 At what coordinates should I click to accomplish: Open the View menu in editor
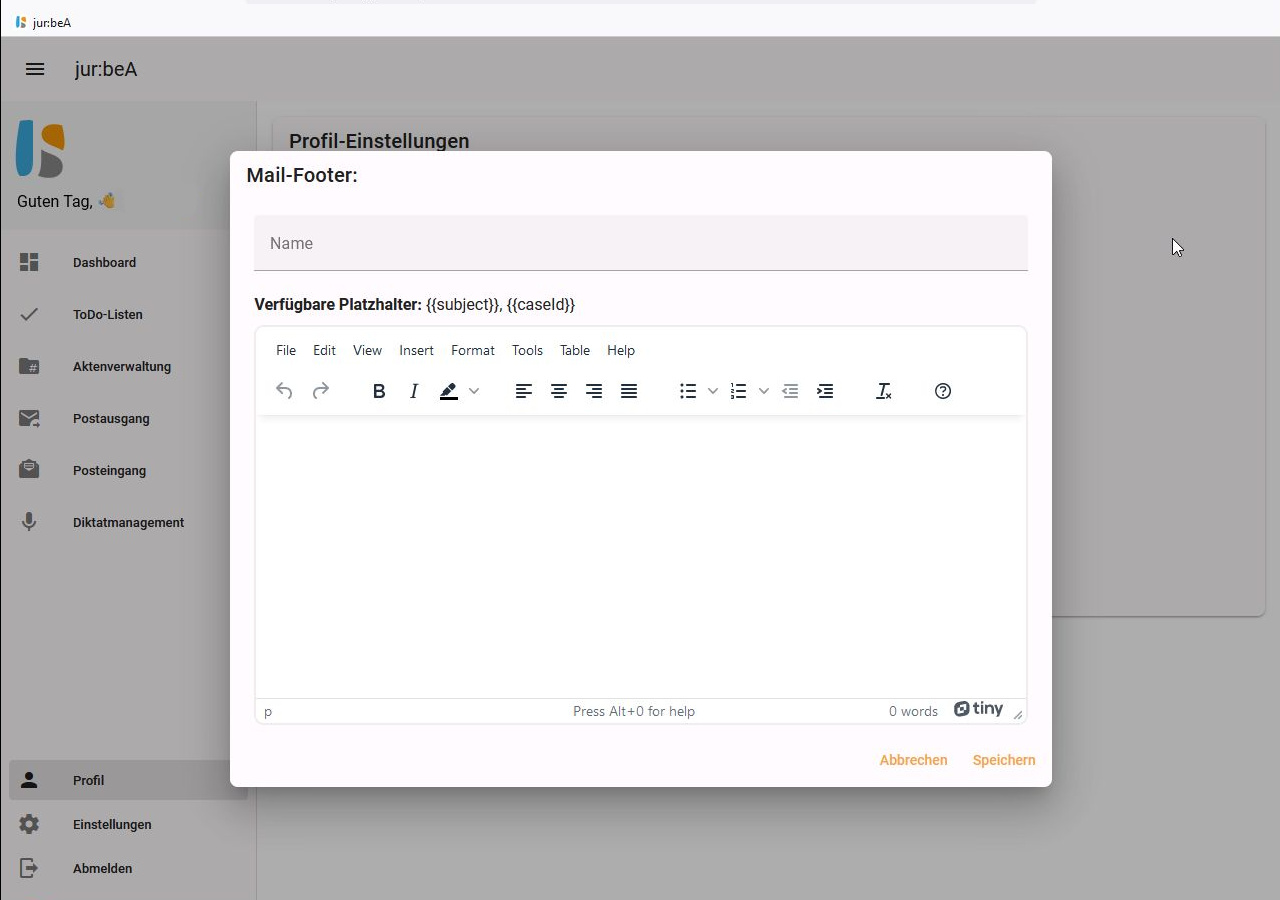click(x=367, y=350)
